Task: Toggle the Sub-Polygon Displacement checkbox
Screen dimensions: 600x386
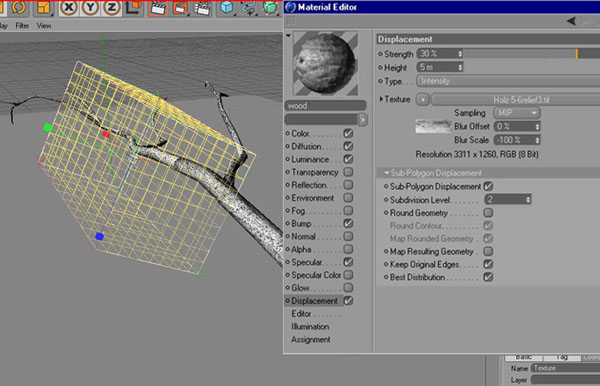Action: click(x=488, y=186)
